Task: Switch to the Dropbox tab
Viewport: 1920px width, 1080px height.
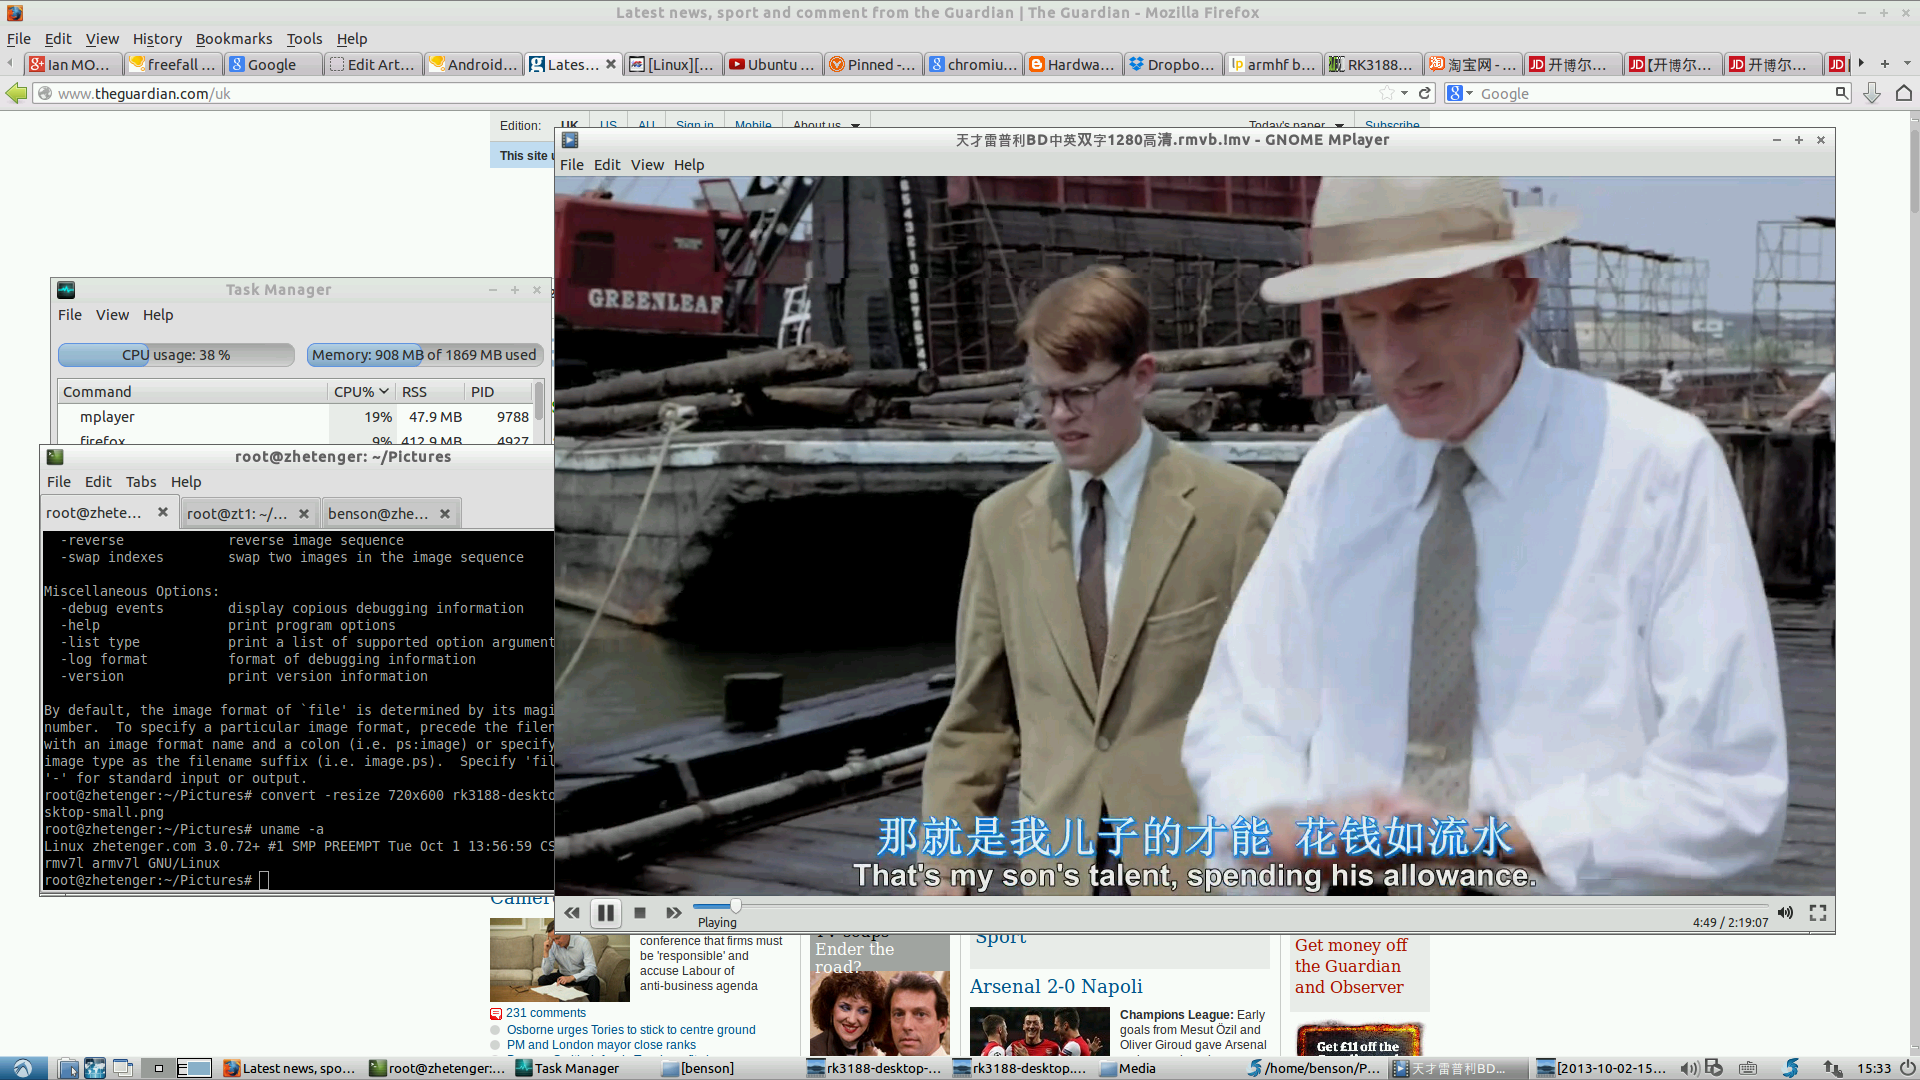Action: click(x=1172, y=64)
